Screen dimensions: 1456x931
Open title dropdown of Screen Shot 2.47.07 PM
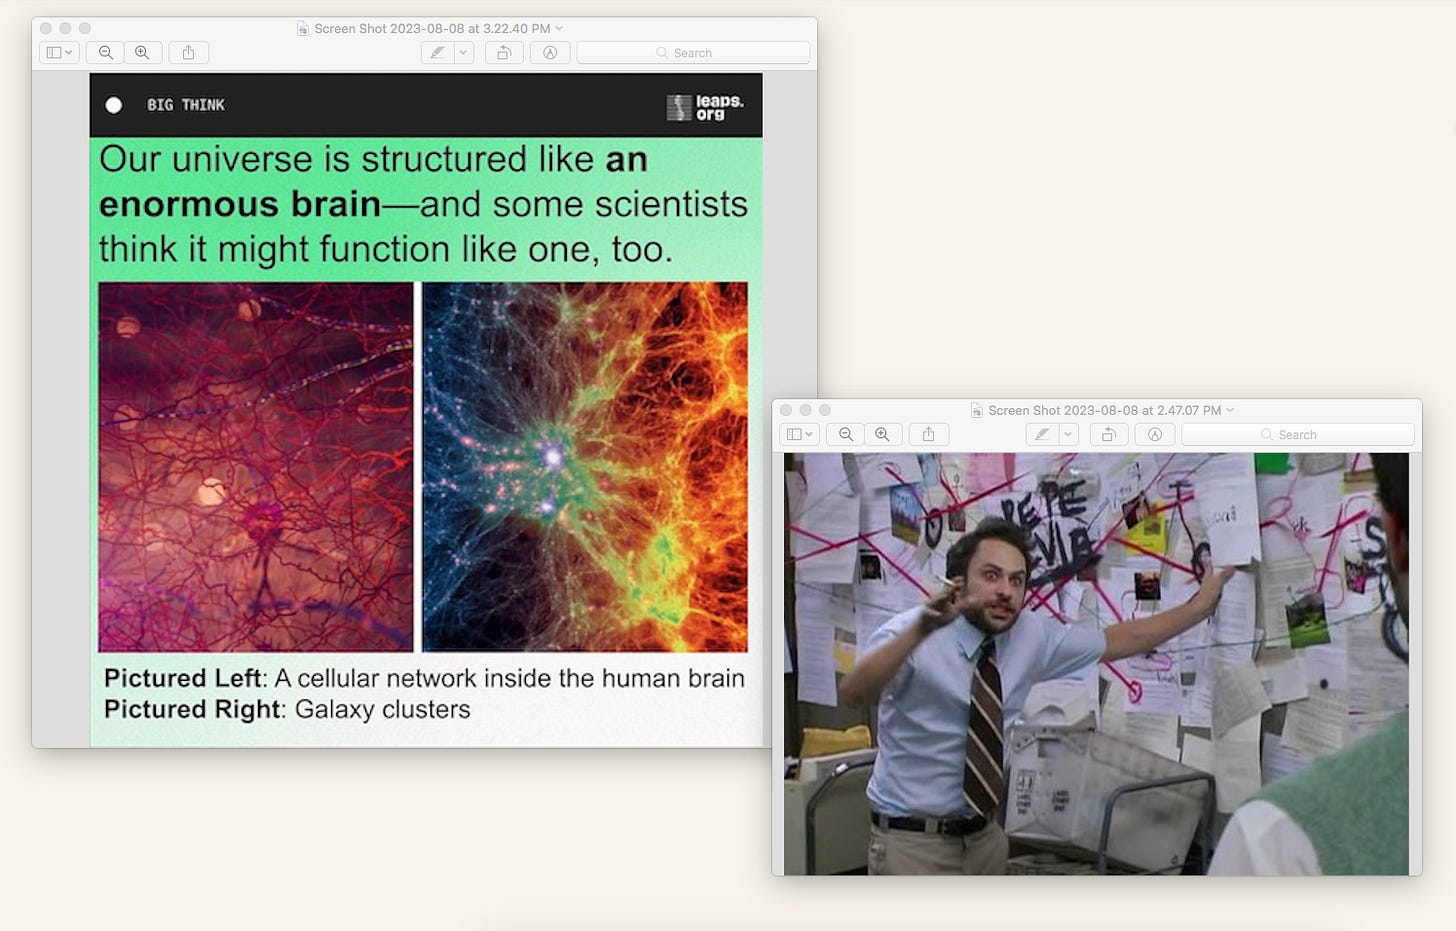(x=1230, y=410)
